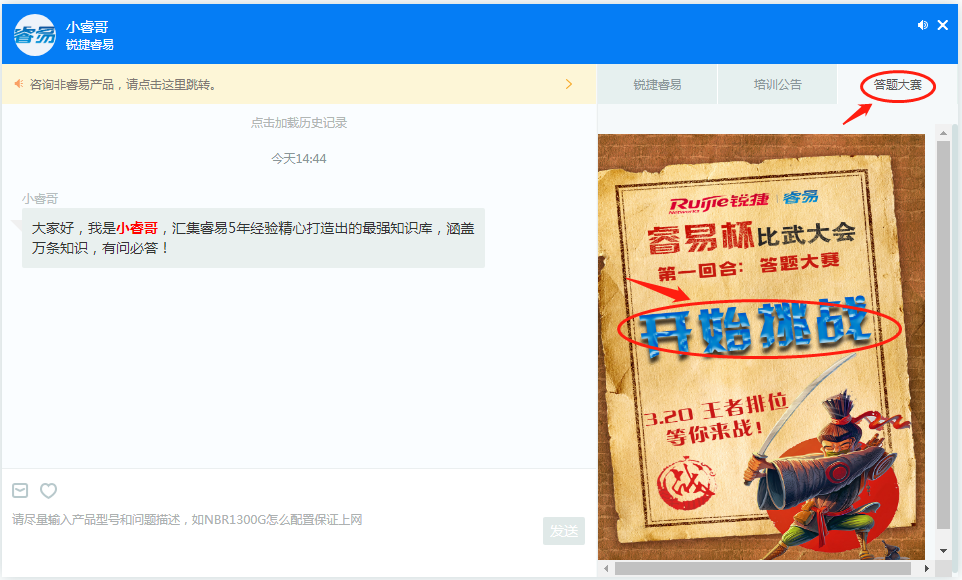Click the envelope message icon
This screenshot has width=962, height=580.
coord(20,490)
